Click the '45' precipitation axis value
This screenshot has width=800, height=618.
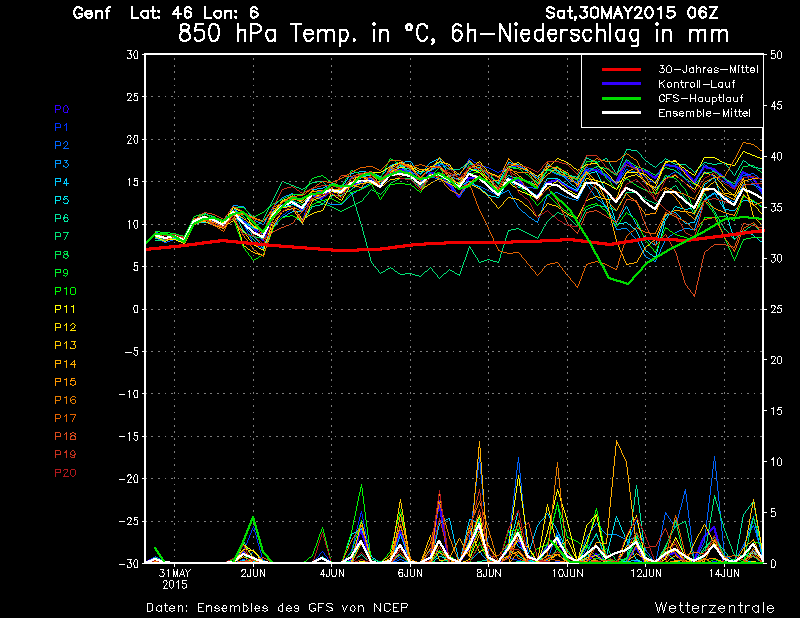(776, 106)
